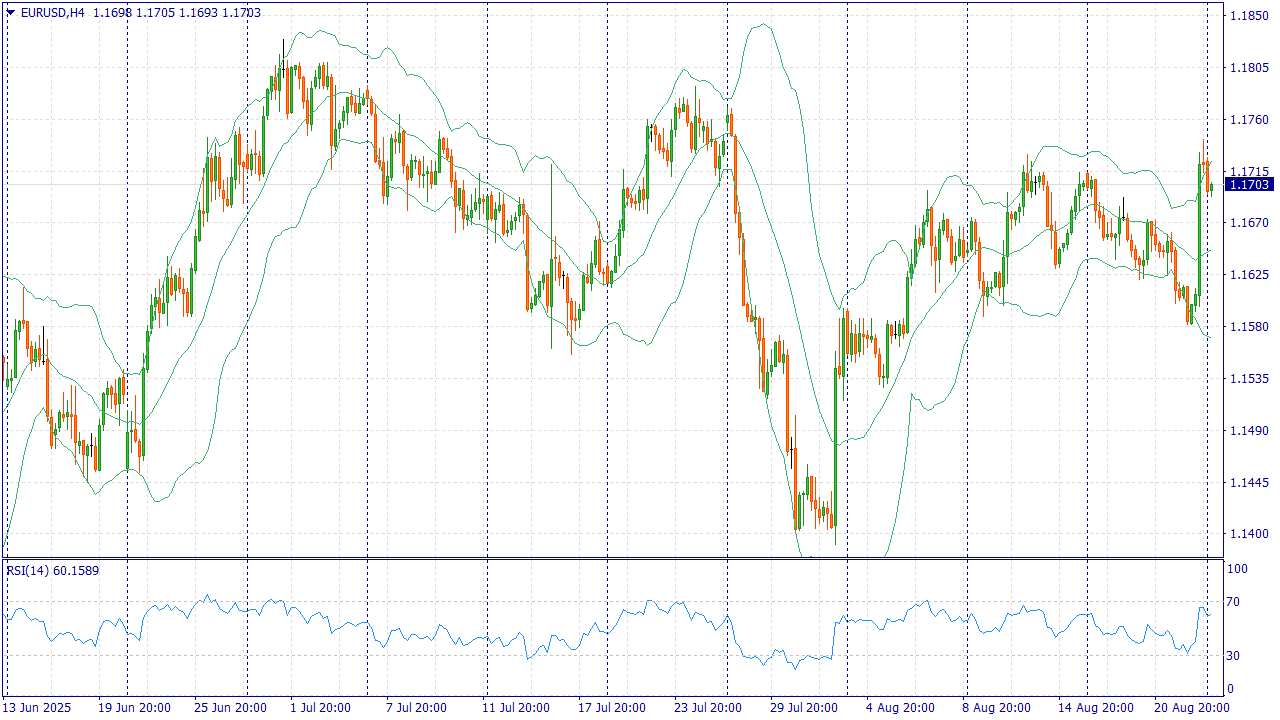Click the 1.1625 price scale label
This screenshot has height=720, width=1280.
(1249, 275)
